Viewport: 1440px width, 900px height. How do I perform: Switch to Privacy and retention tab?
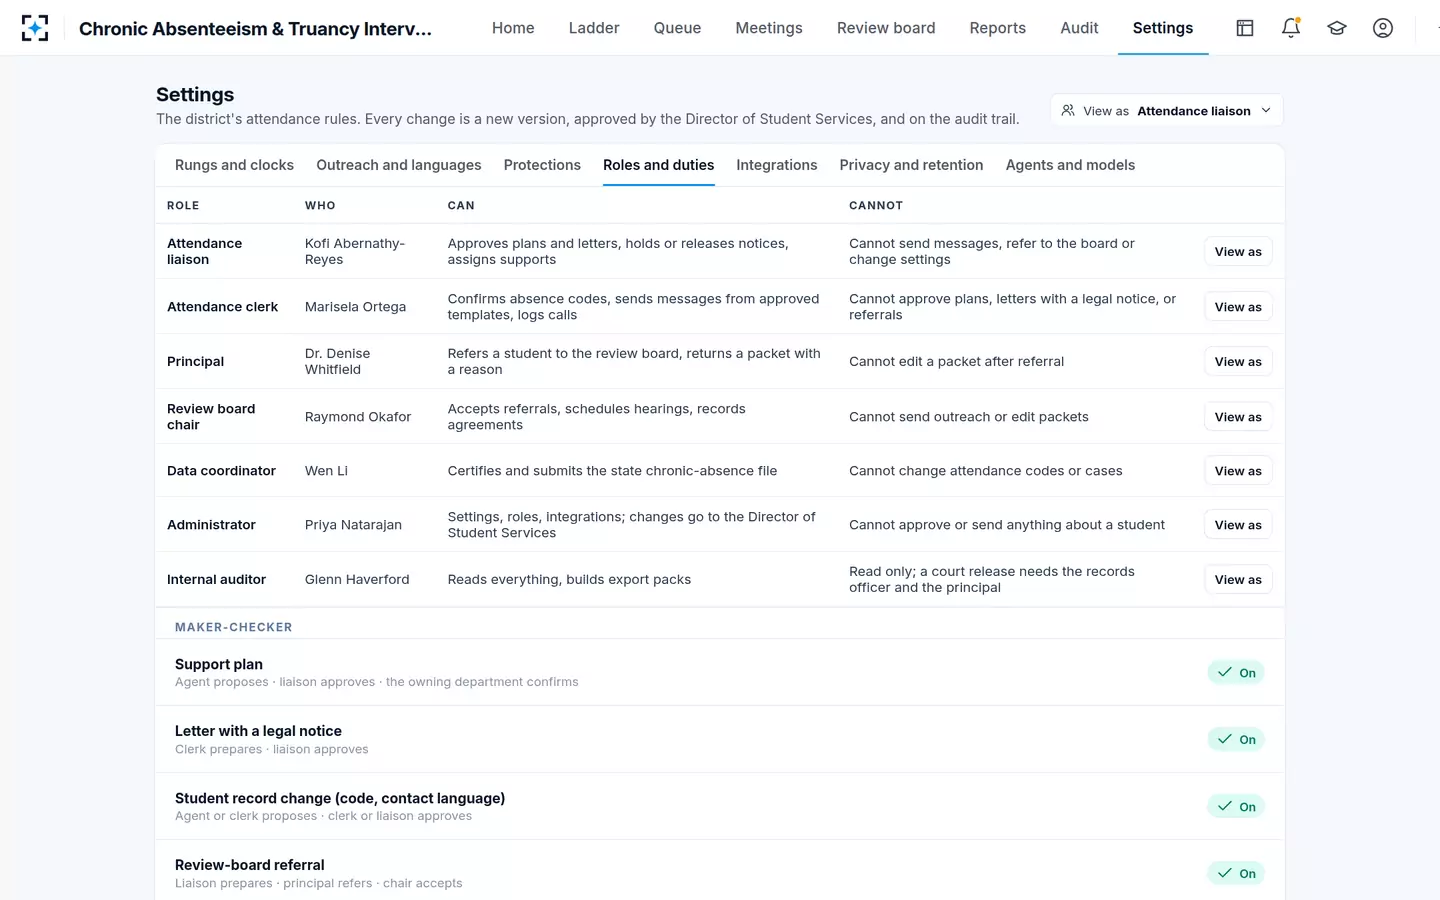(911, 165)
